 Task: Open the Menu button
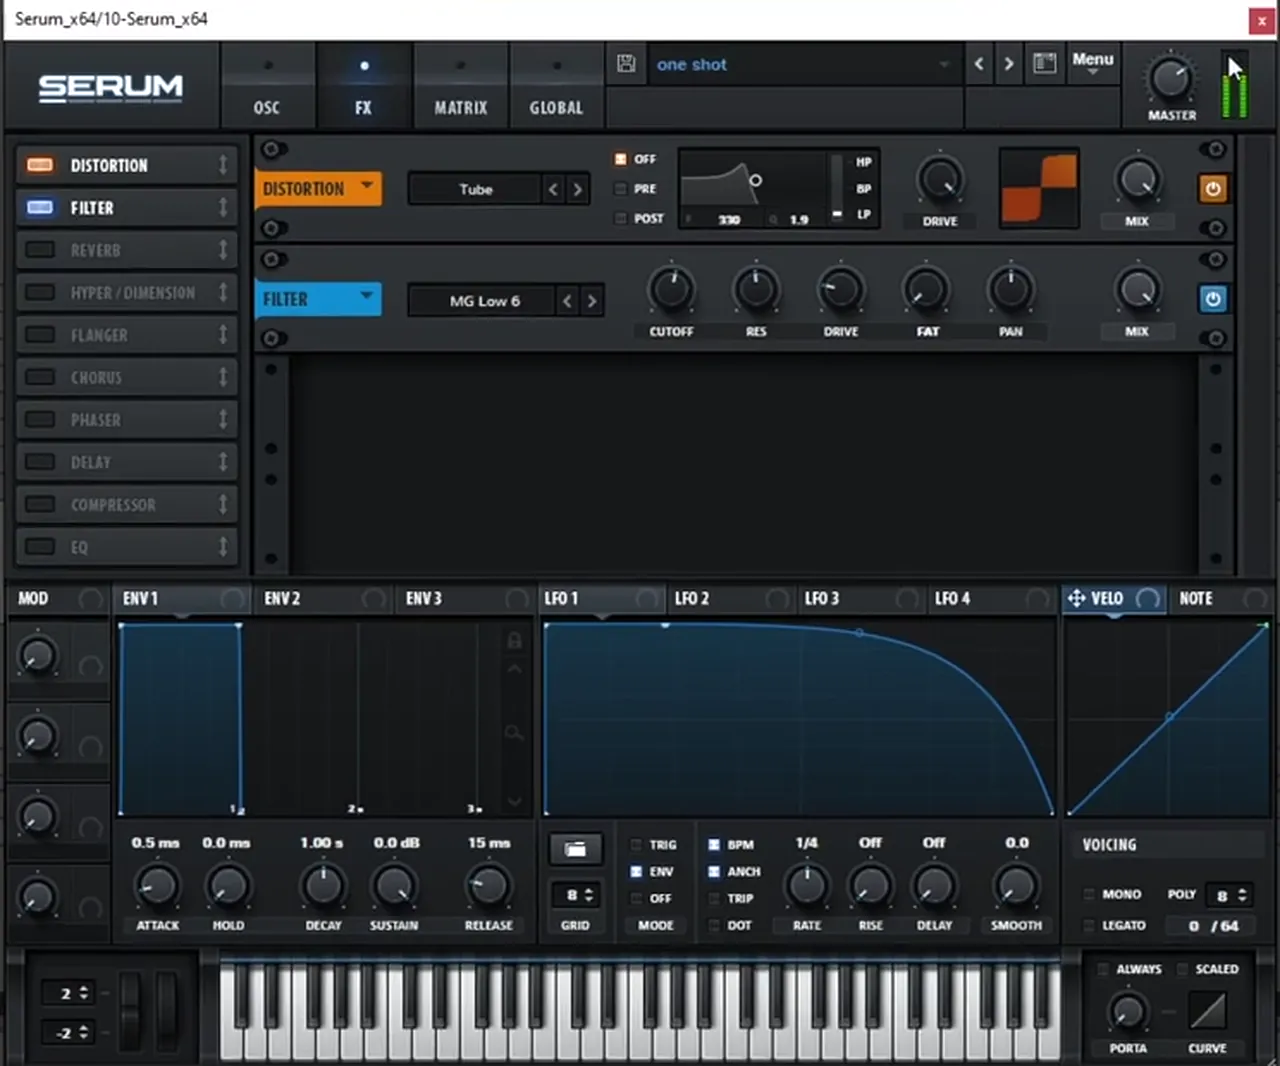pyautogui.click(x=1092, y=63)
